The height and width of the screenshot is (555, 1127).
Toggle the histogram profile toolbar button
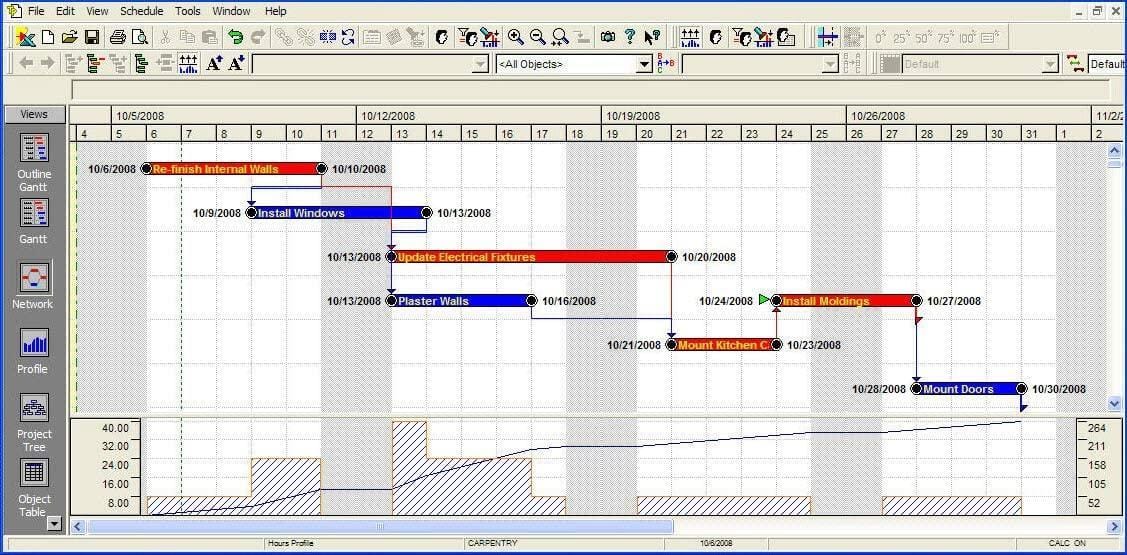[690, 37]
